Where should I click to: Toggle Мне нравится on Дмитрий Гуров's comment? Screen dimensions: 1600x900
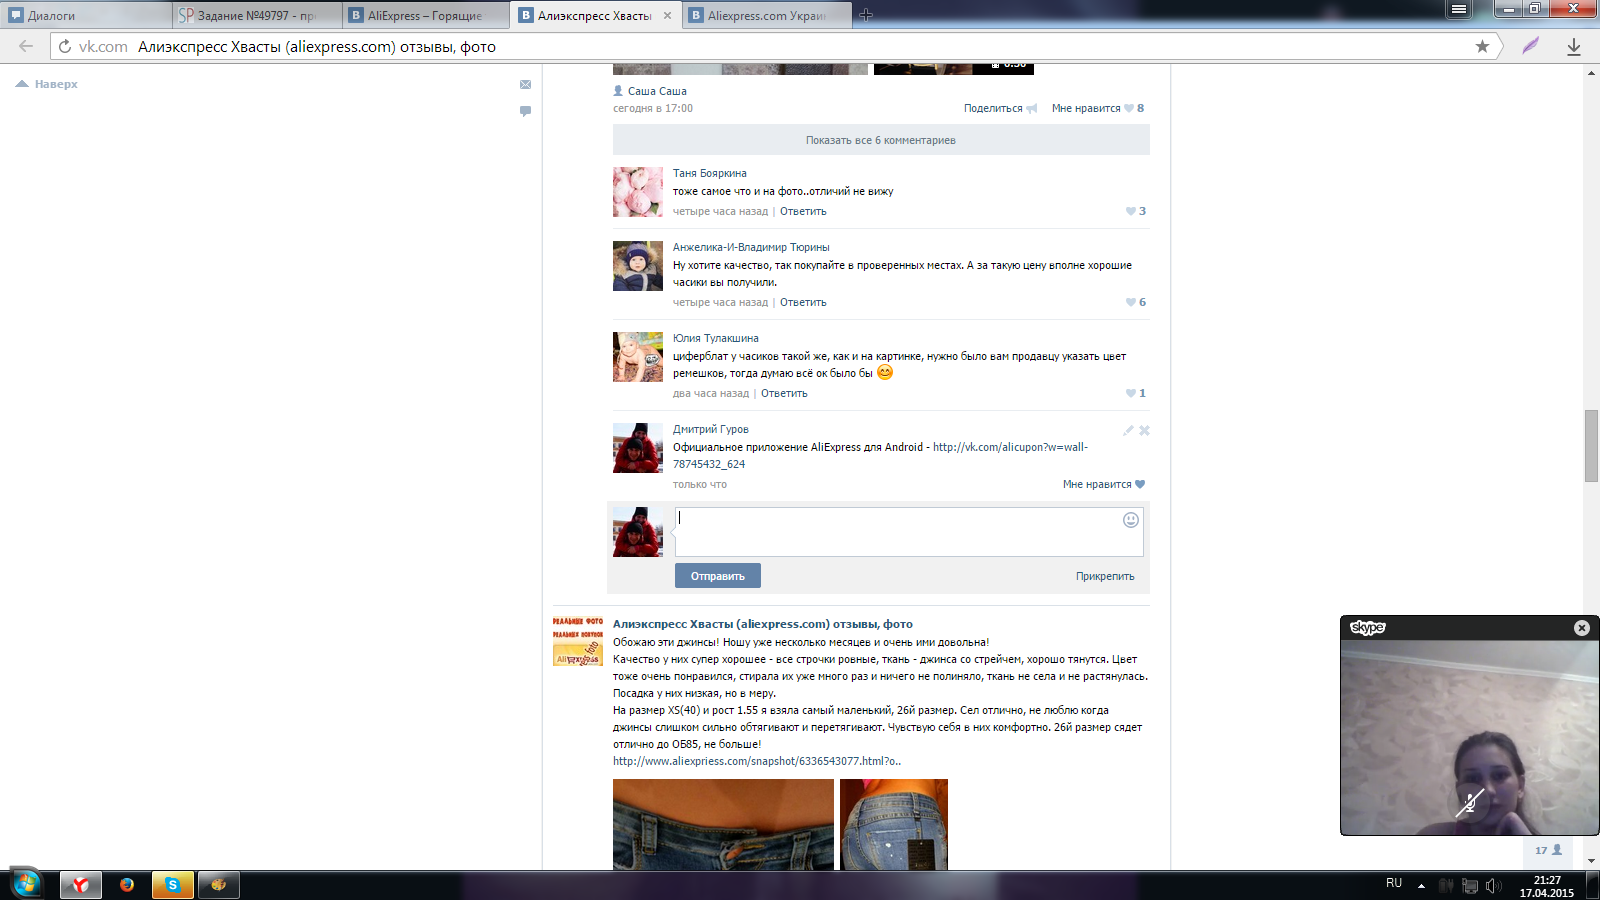coord(1104,484)
